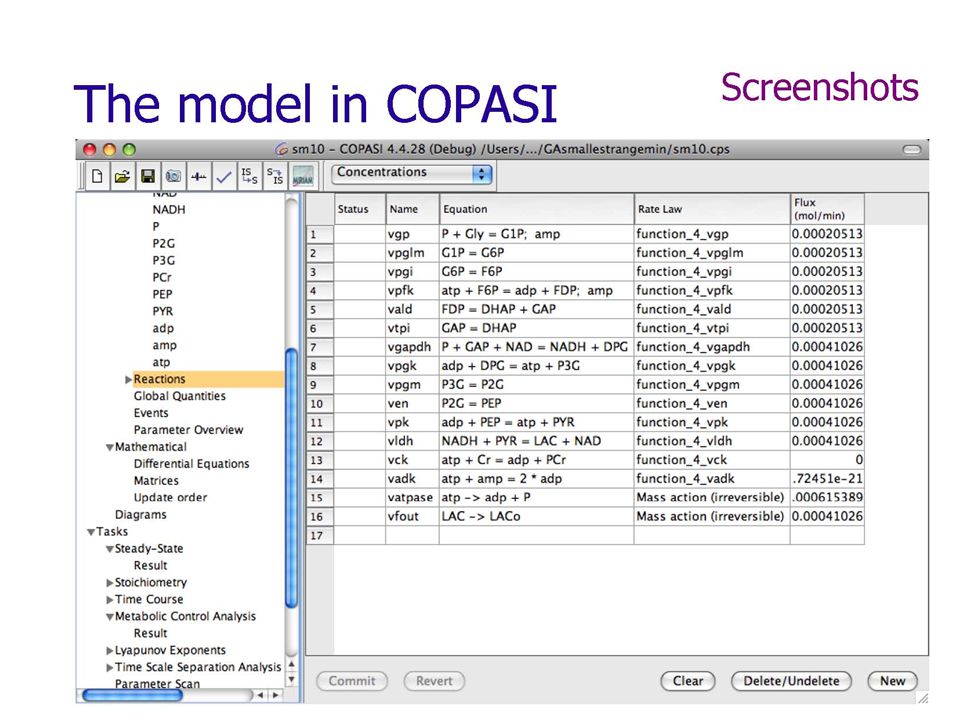Sort by the Name column header
The height and width of the screenshot is (720, 960).
(x=412, y=209)
